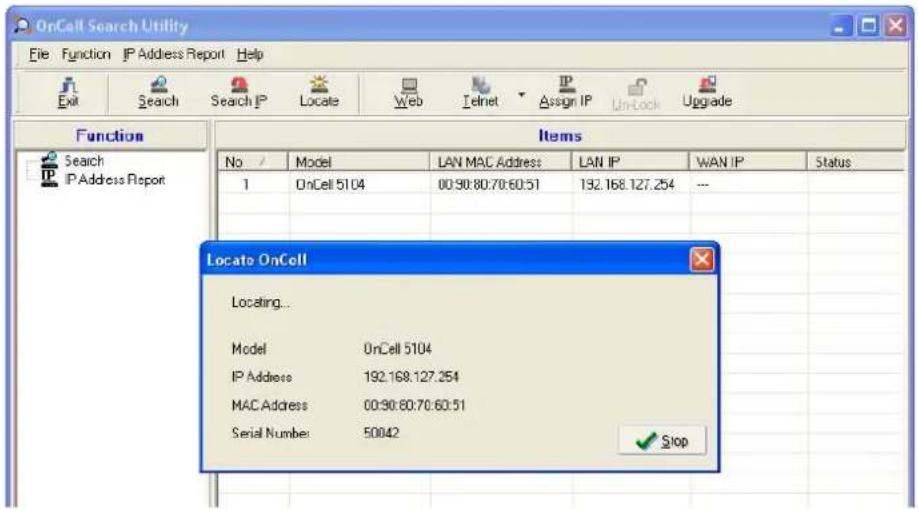Select the OnCell 5104 row in Items

(x=561, y=185)
